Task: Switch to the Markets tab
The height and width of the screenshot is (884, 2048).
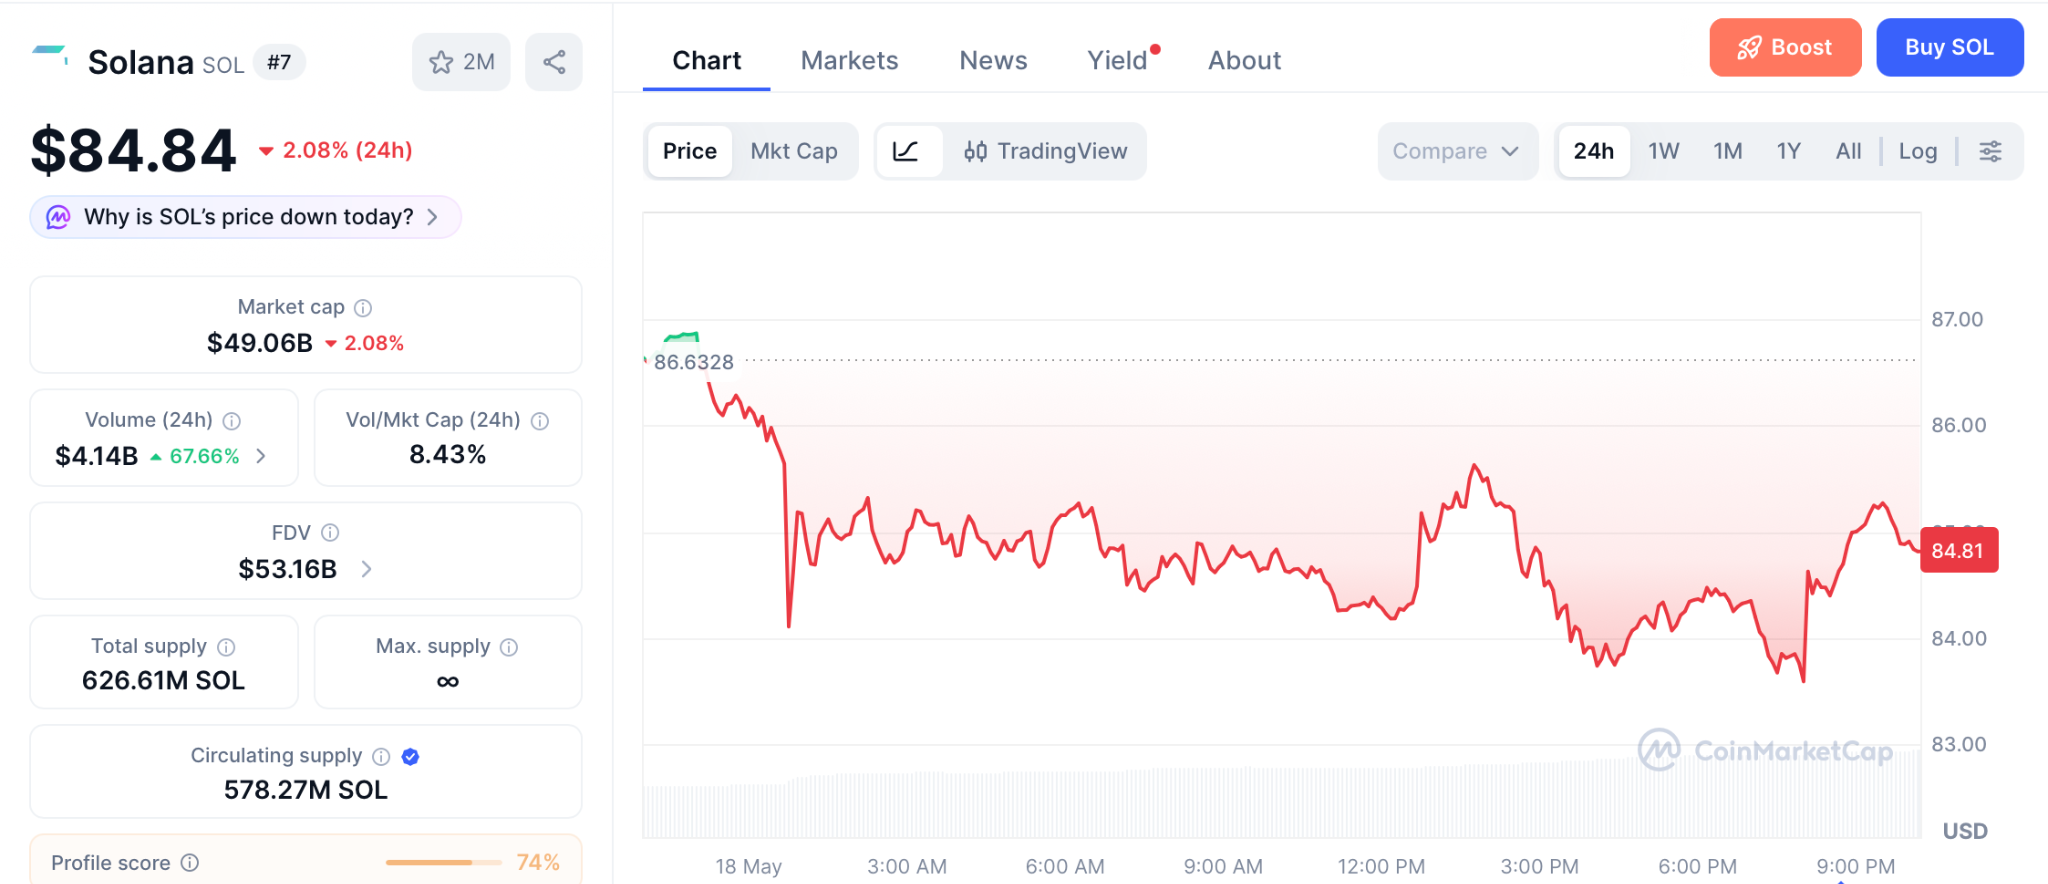Action: (x=849, y=60)
